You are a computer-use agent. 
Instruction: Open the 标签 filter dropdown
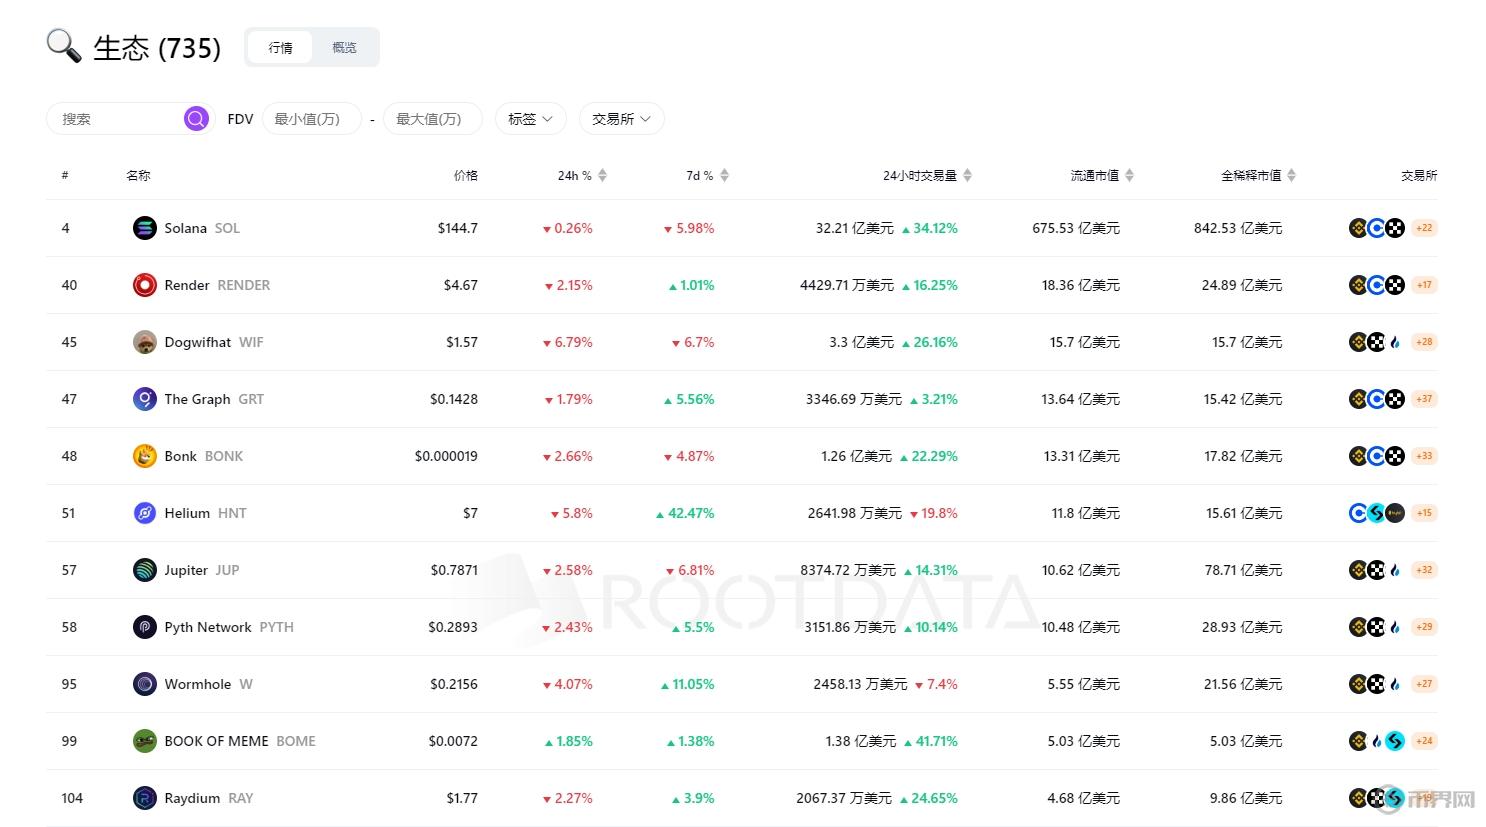pos(530,118)
